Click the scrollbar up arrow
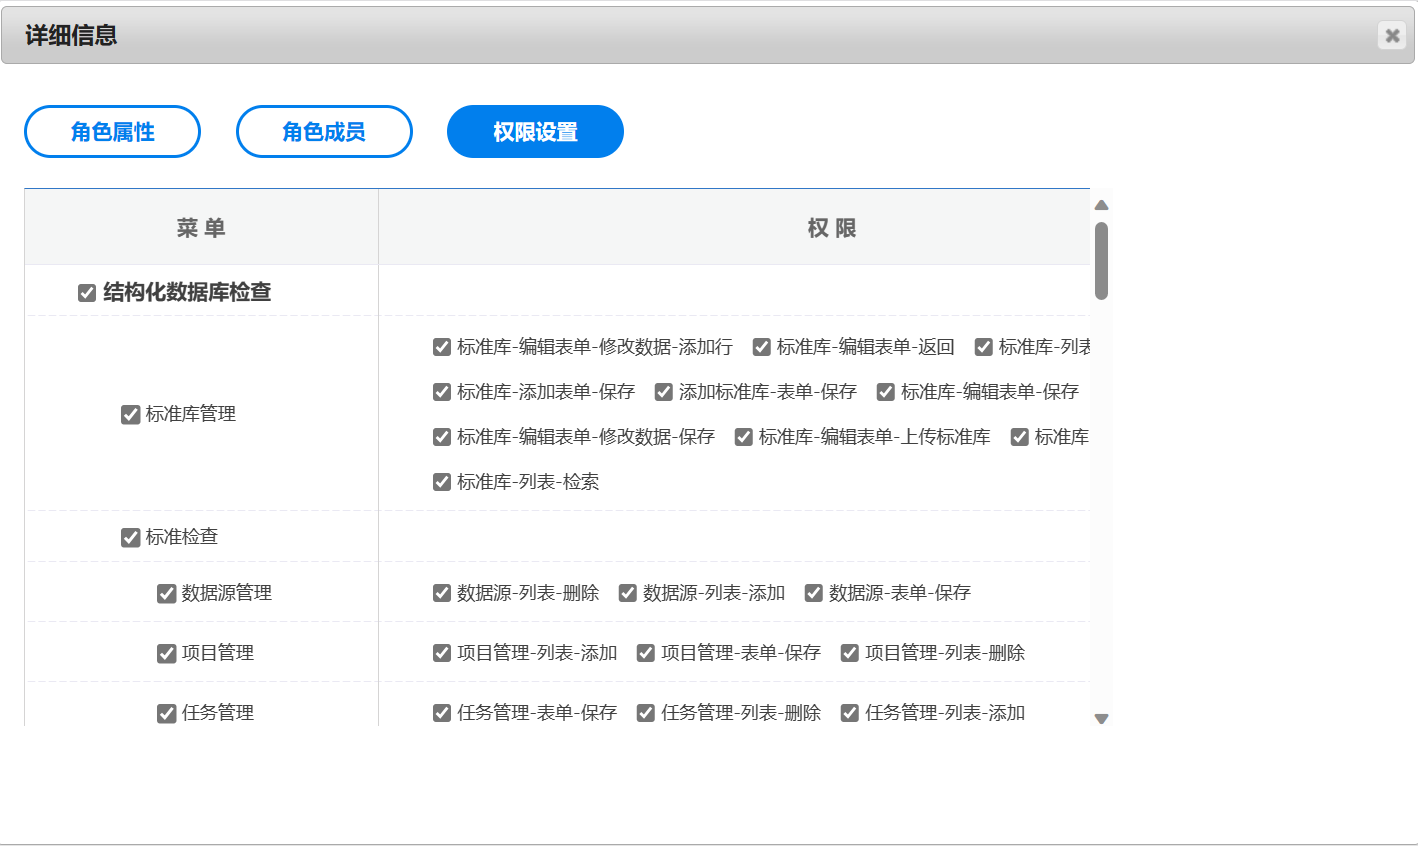This screenshot has width=1418, height=846. (1101, 205)
